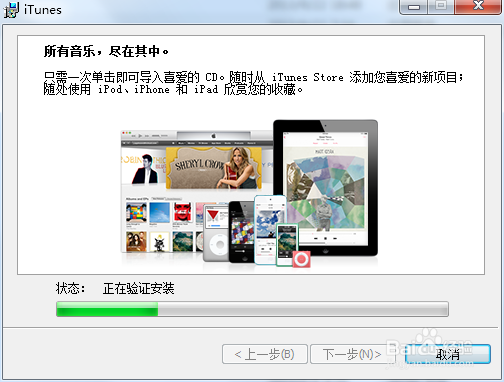Image resolution: width=504 pixels, height=382 pixels.
Task: Minimize the iTunes installer window
Action: (x=414, y=6)
